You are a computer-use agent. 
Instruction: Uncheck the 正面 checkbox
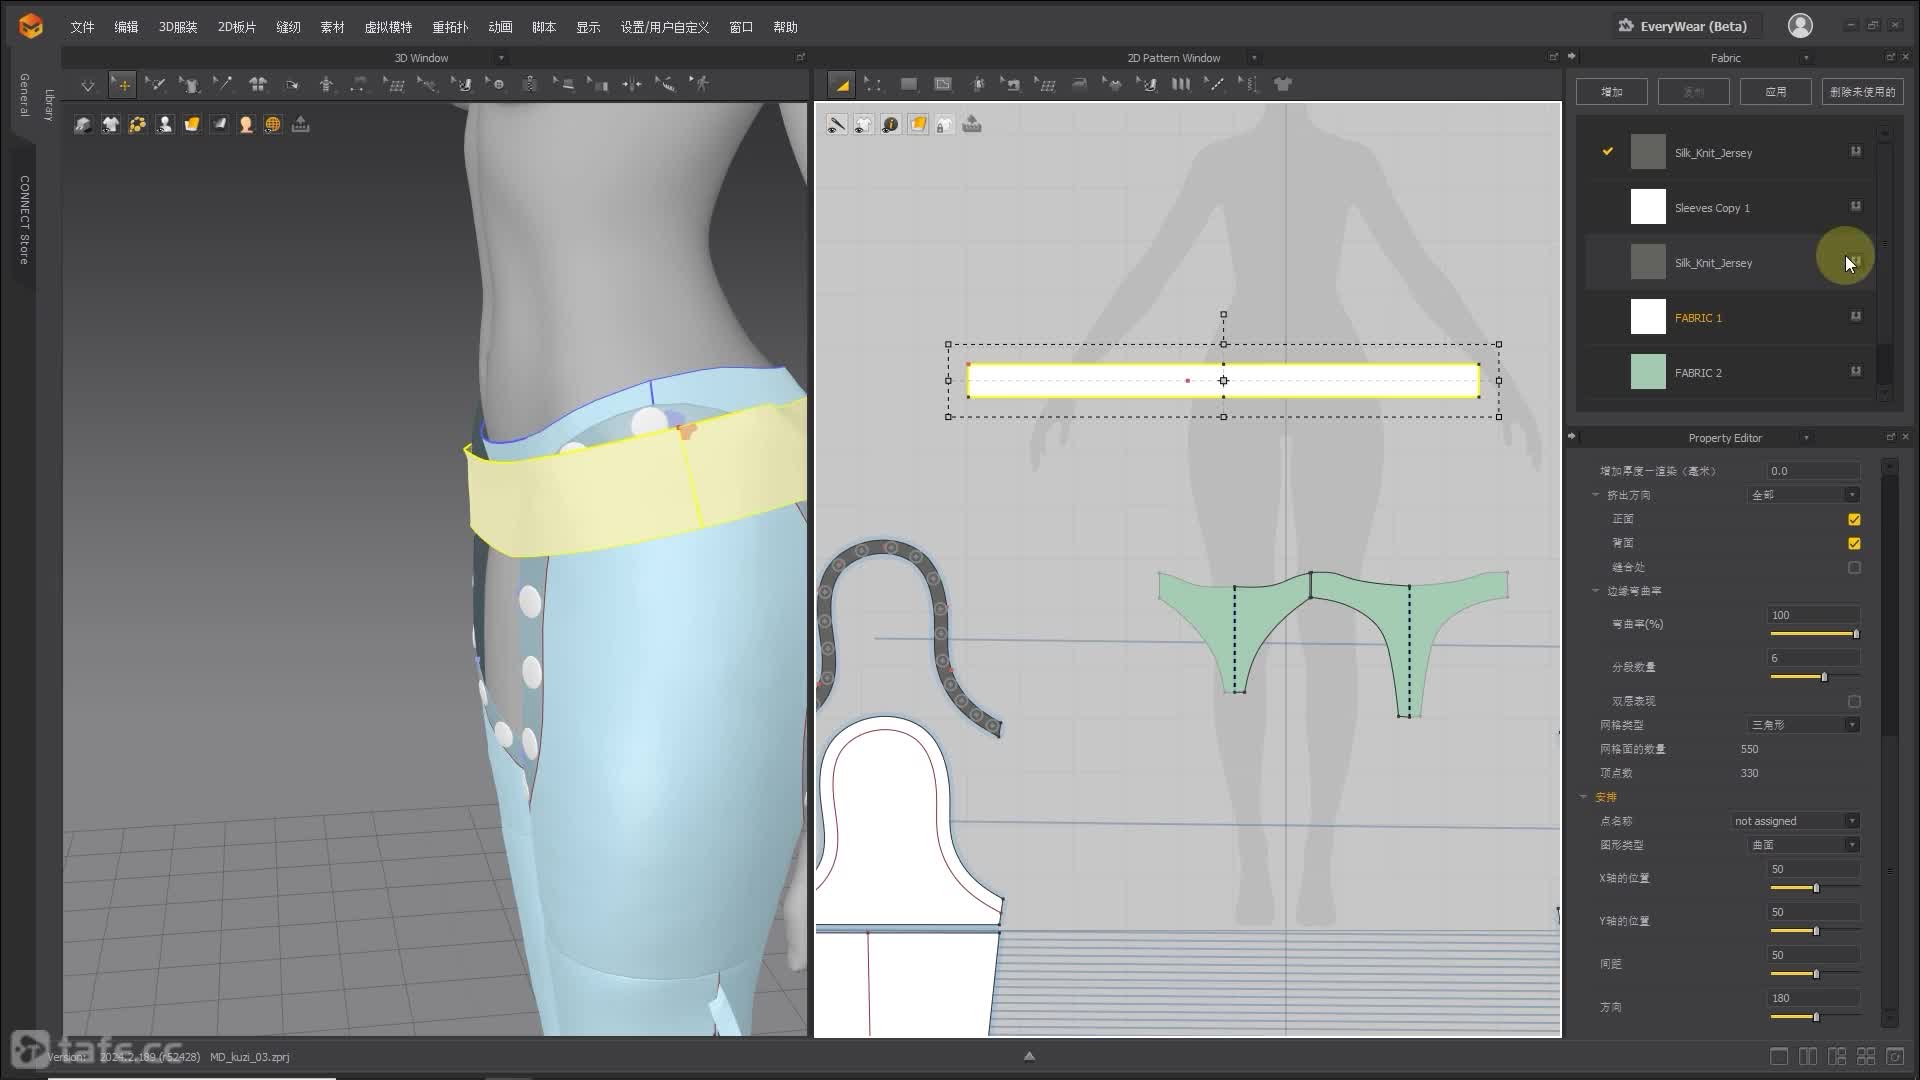1854,519
